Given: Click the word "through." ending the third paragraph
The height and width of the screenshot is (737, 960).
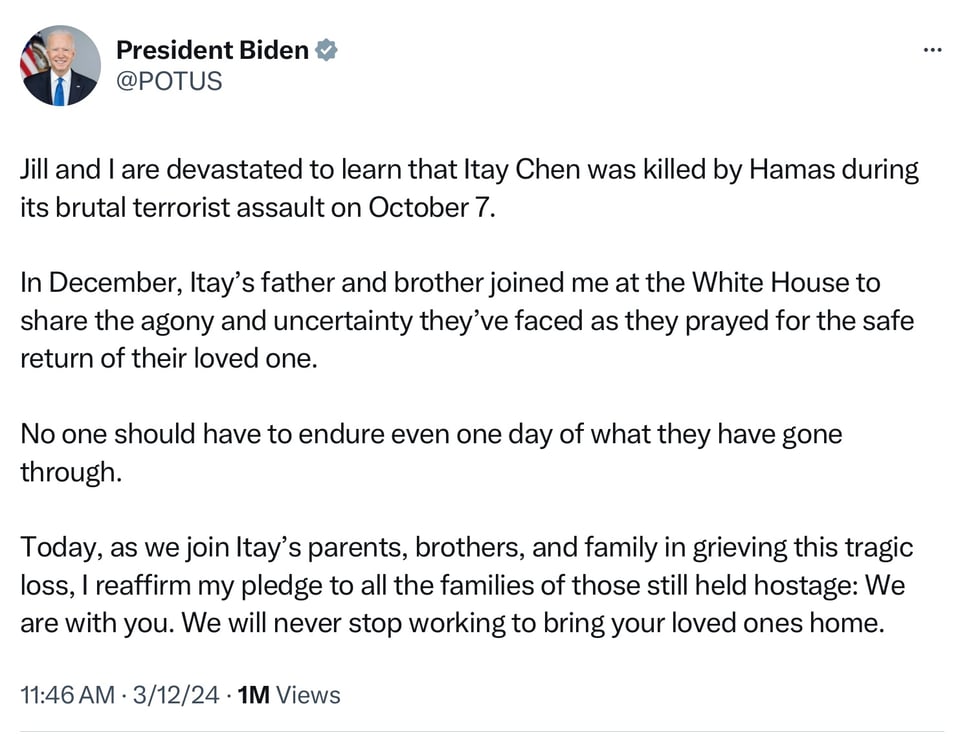Looking at the screenshot, I should [x=70, y=472].
